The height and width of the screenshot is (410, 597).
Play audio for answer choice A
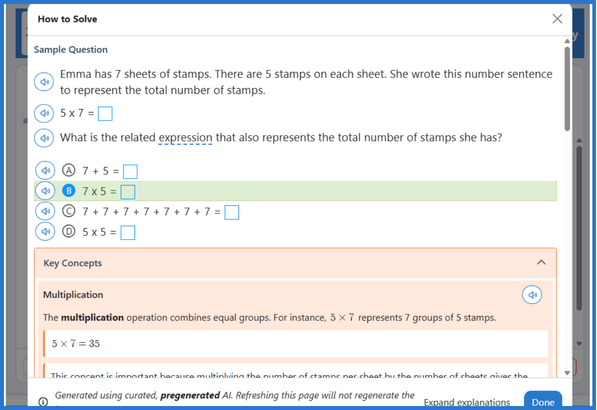coord(45,171)
